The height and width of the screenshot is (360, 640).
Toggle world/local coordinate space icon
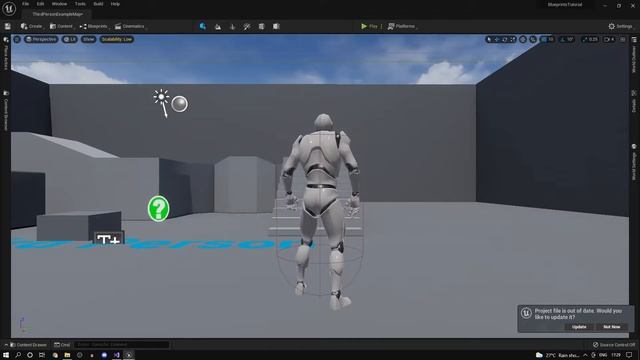(x=523, y=40)
